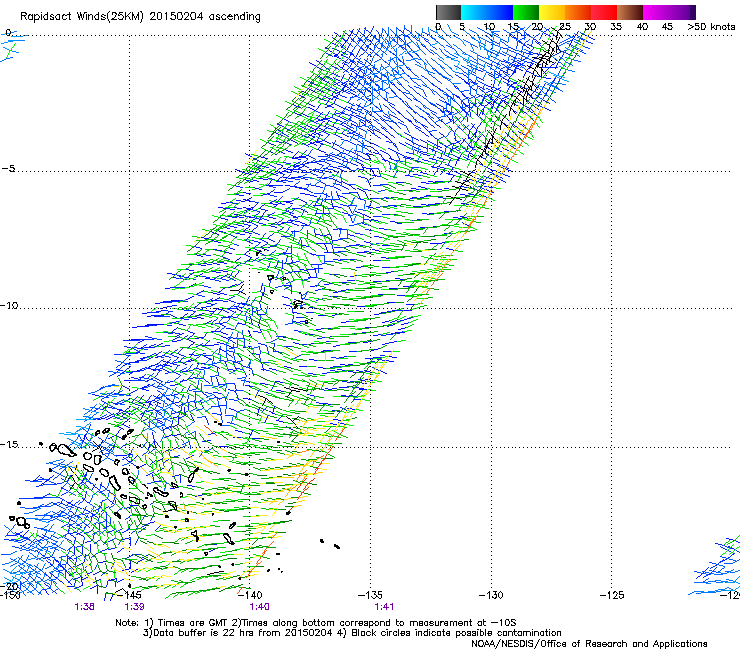
Task: Click the '0' latitude label at top left
Action: (x=8, y=33)
